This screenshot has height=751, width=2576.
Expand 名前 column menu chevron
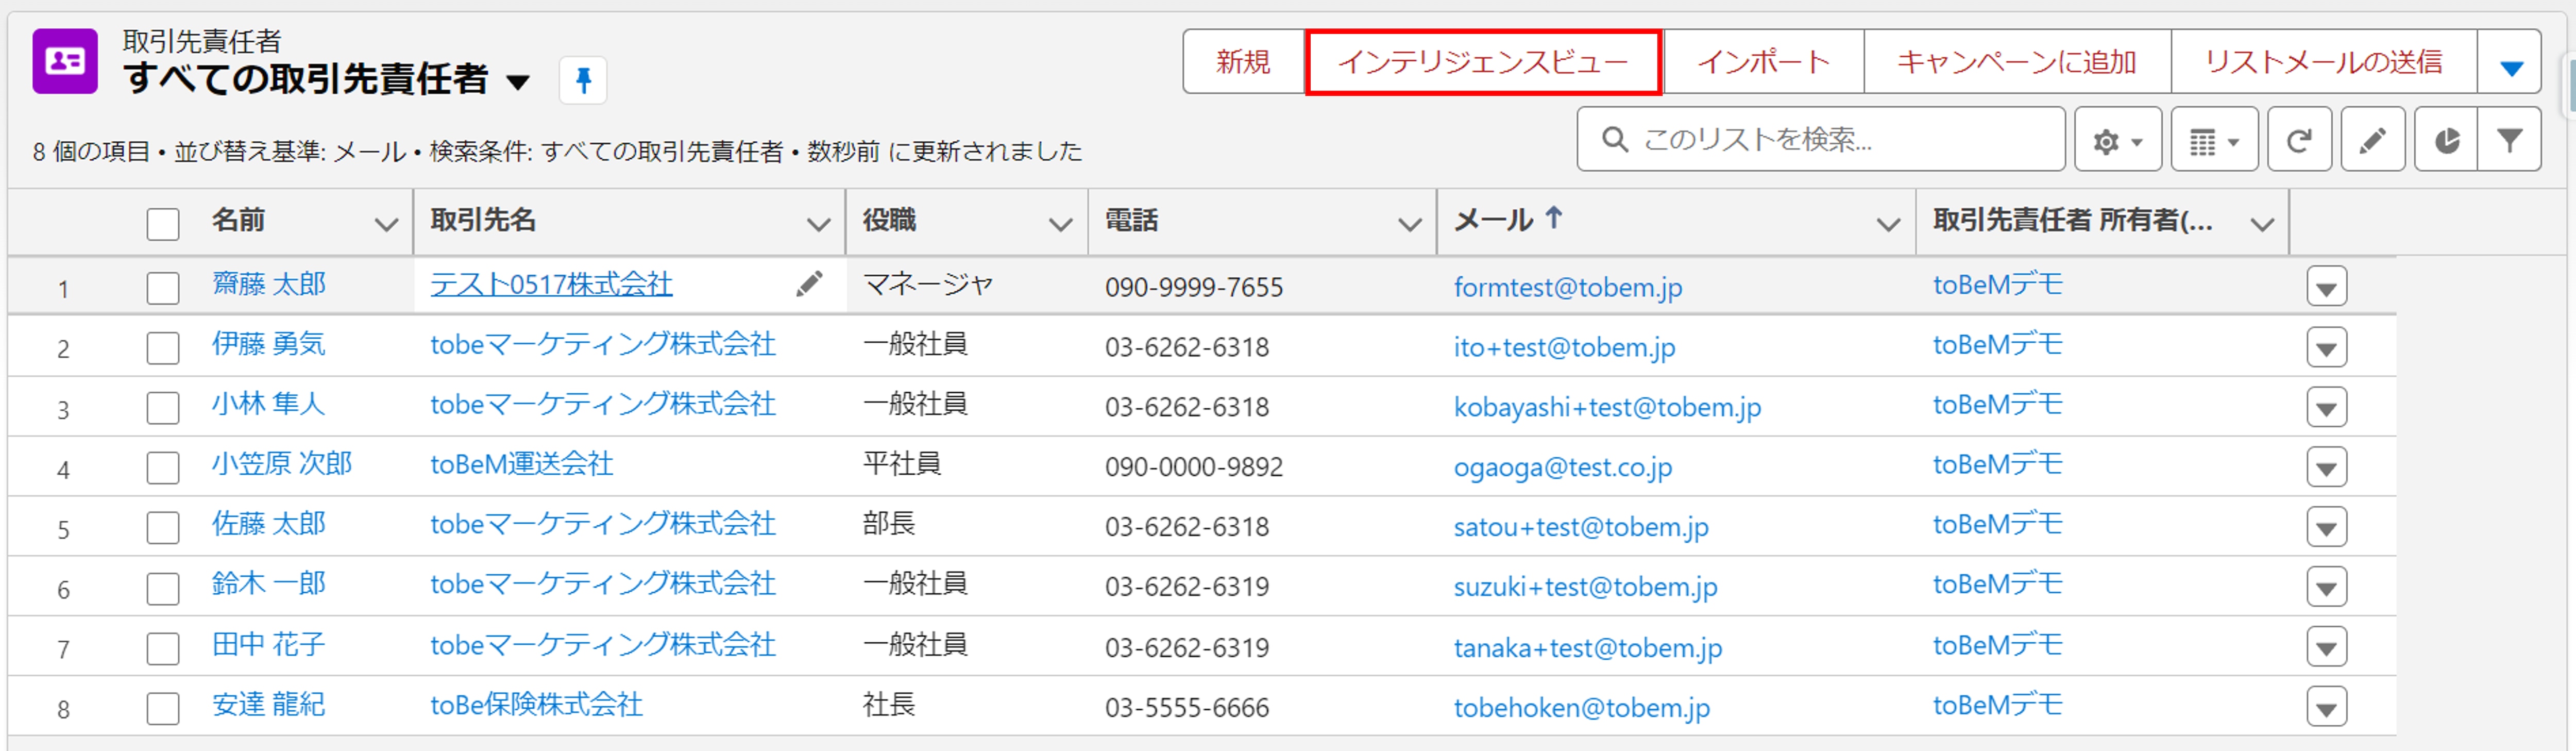(386, 224)
